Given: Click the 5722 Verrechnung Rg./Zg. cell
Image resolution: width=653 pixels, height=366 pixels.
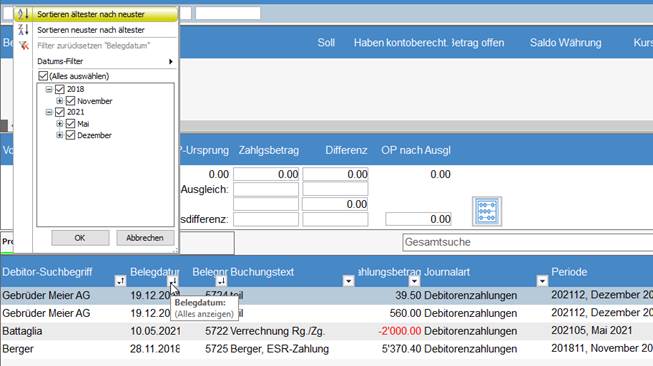Looking at the screenshot, I should (265, 331).
